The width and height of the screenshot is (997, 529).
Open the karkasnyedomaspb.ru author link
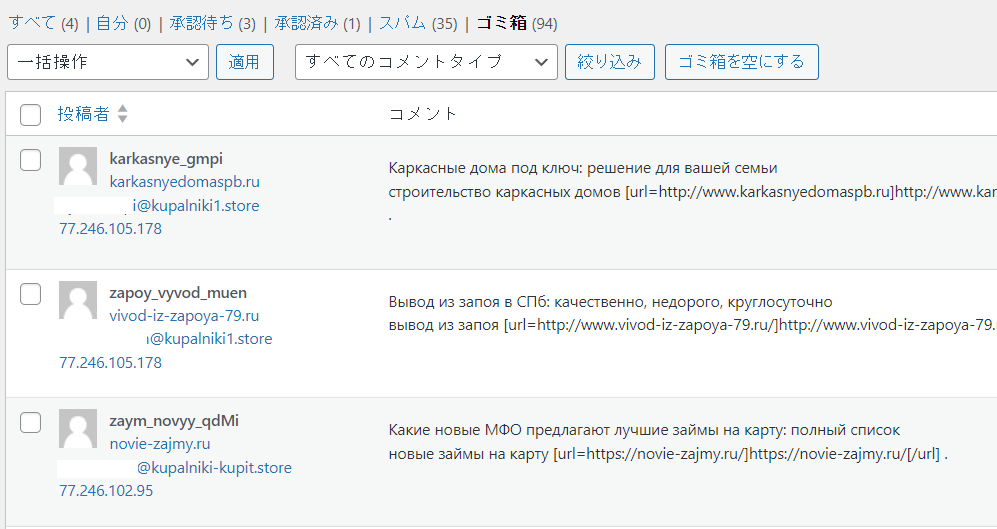click(x=184, y=182)
